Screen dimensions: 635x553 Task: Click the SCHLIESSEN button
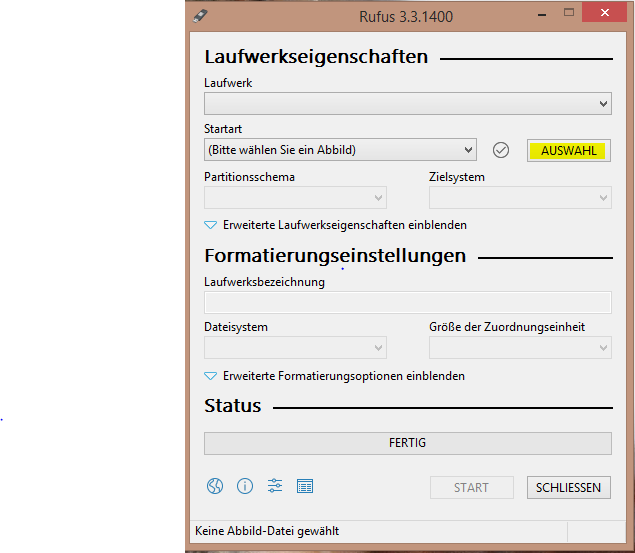pos(569,487)
